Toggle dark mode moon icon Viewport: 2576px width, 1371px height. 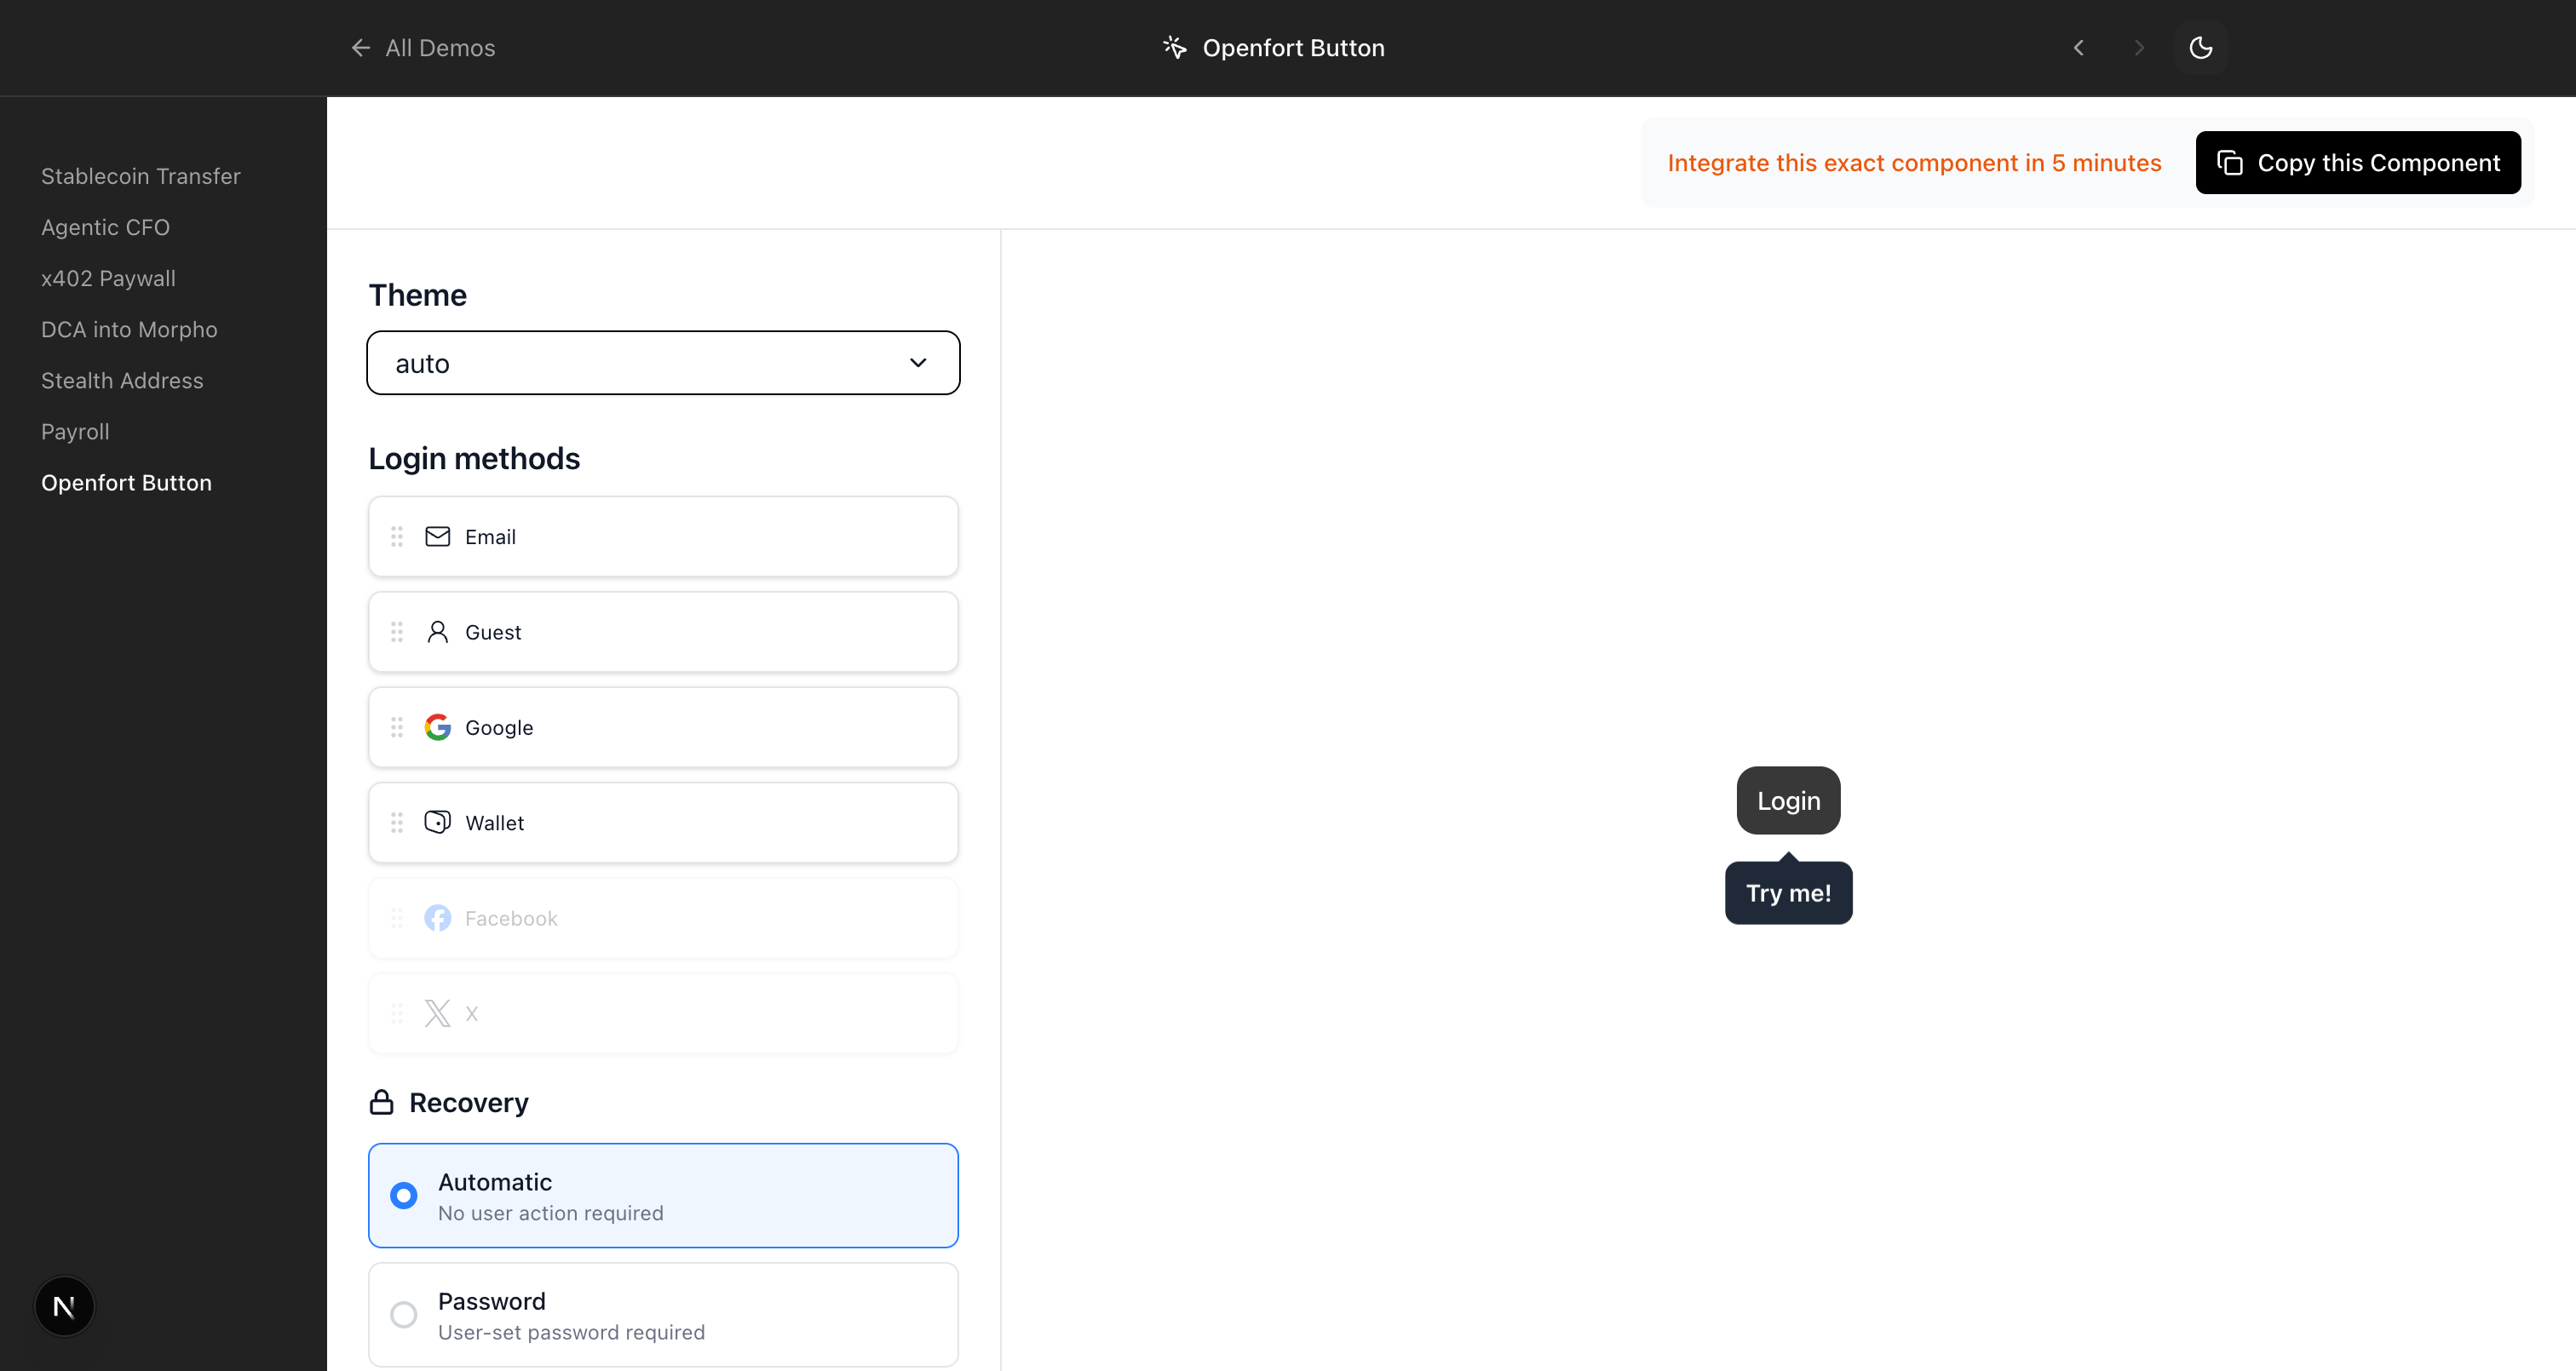(2200, 48)
